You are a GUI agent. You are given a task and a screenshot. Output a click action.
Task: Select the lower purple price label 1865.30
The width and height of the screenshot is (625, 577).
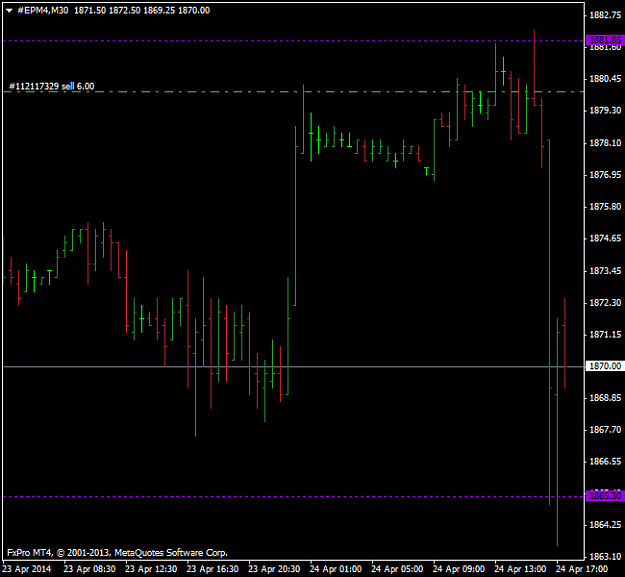(x=605, y=496)
